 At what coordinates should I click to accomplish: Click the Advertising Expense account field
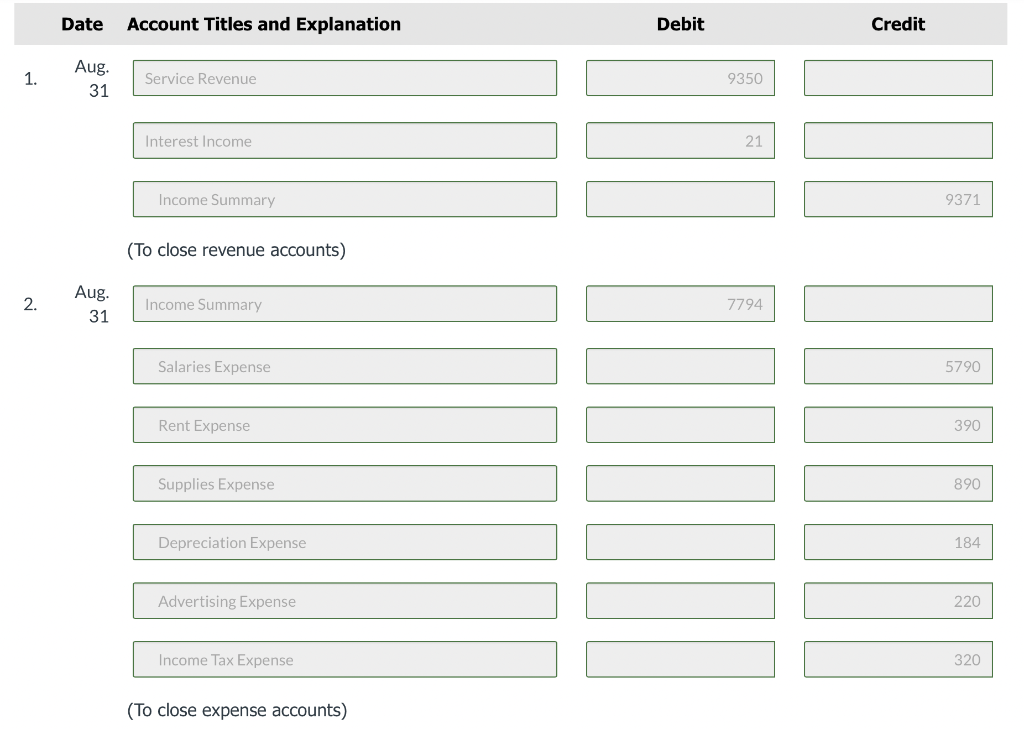point(344,602)
